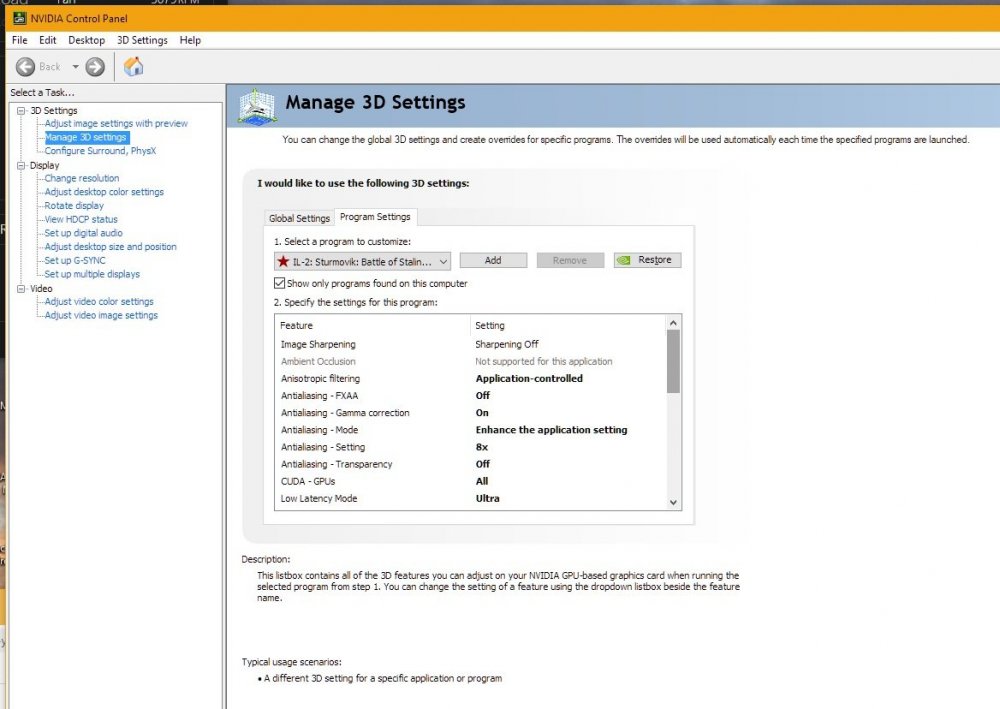Click the Restore button
The image size is (1000, 709).
(x=647, y=260)
